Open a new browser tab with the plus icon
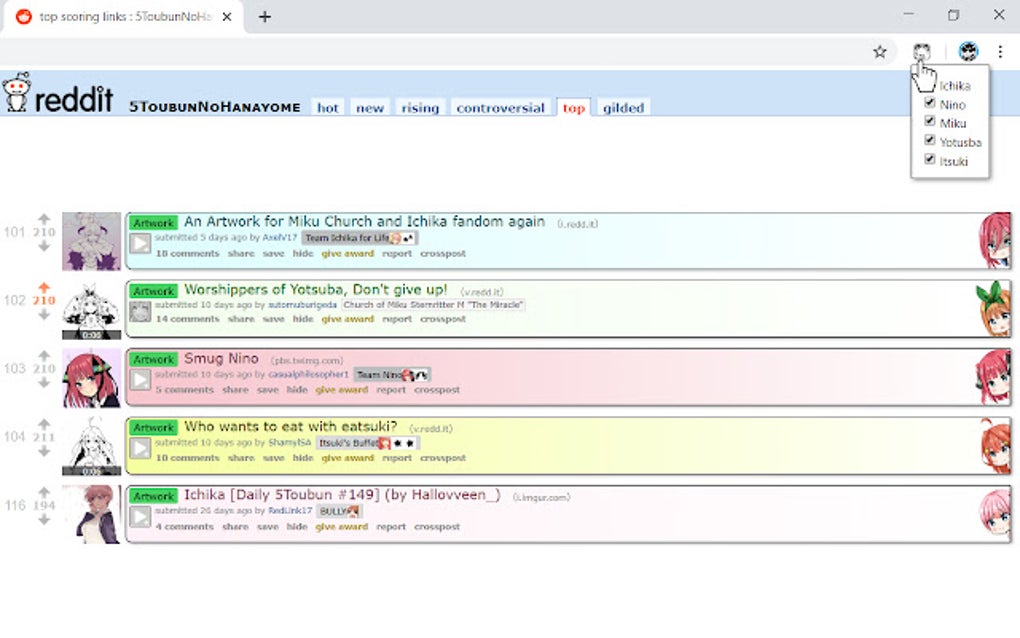 265,16
